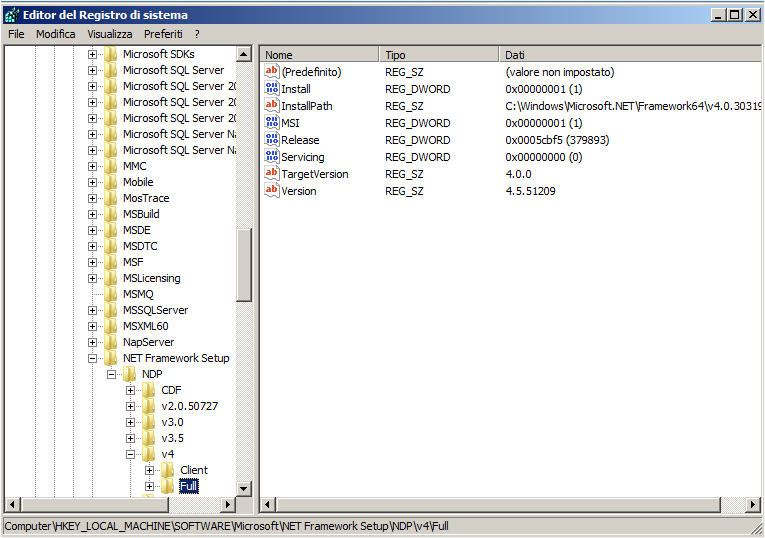This screenshot has width=765, height=538.
Task: Sort by the Dati column header
Action: point(630,55)
